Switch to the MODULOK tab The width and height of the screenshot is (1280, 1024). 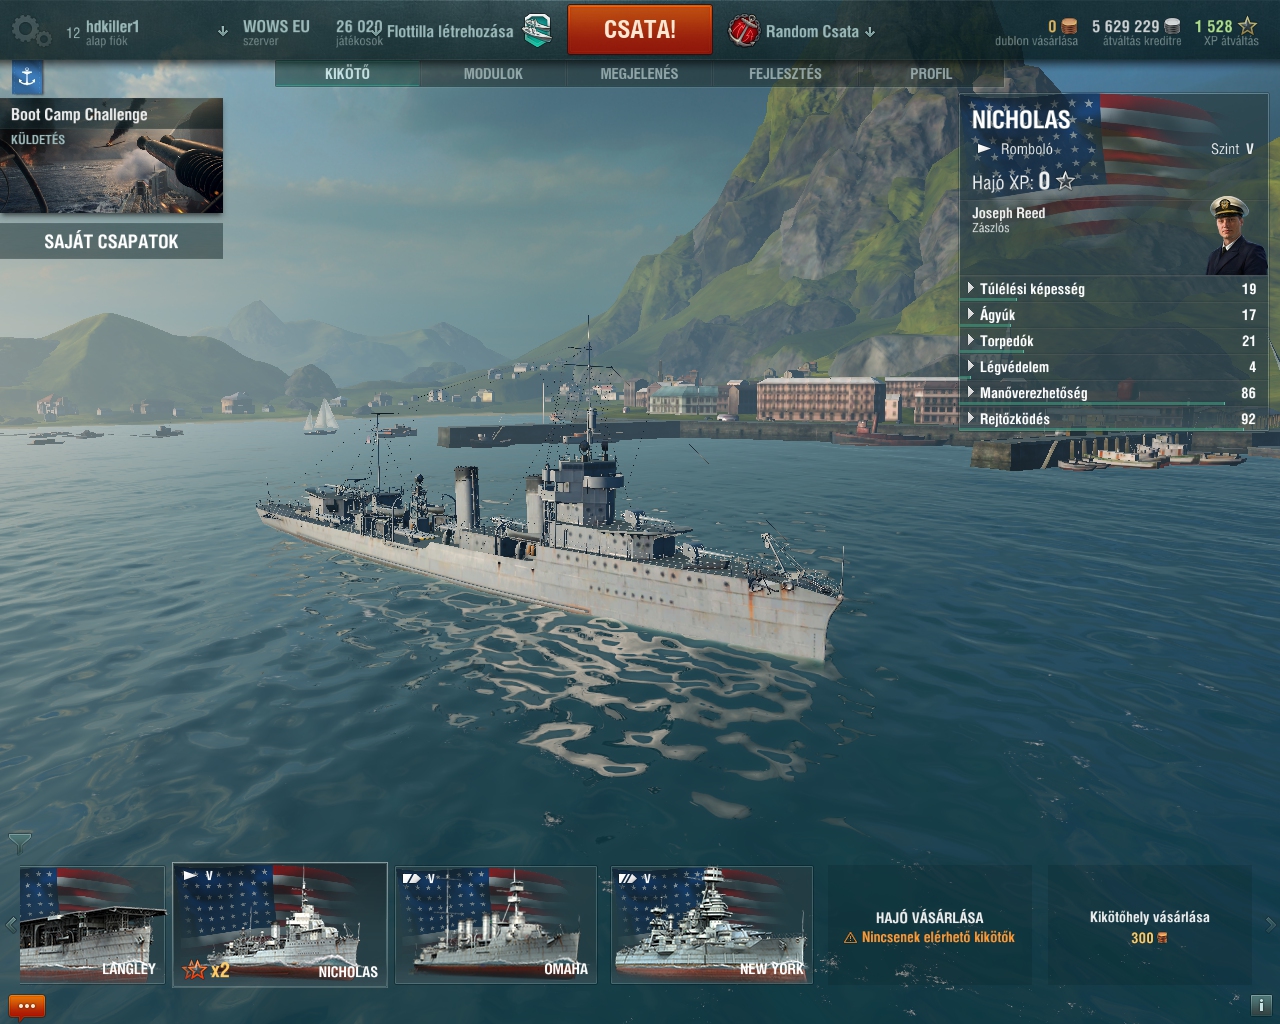[x=493, y=74]
